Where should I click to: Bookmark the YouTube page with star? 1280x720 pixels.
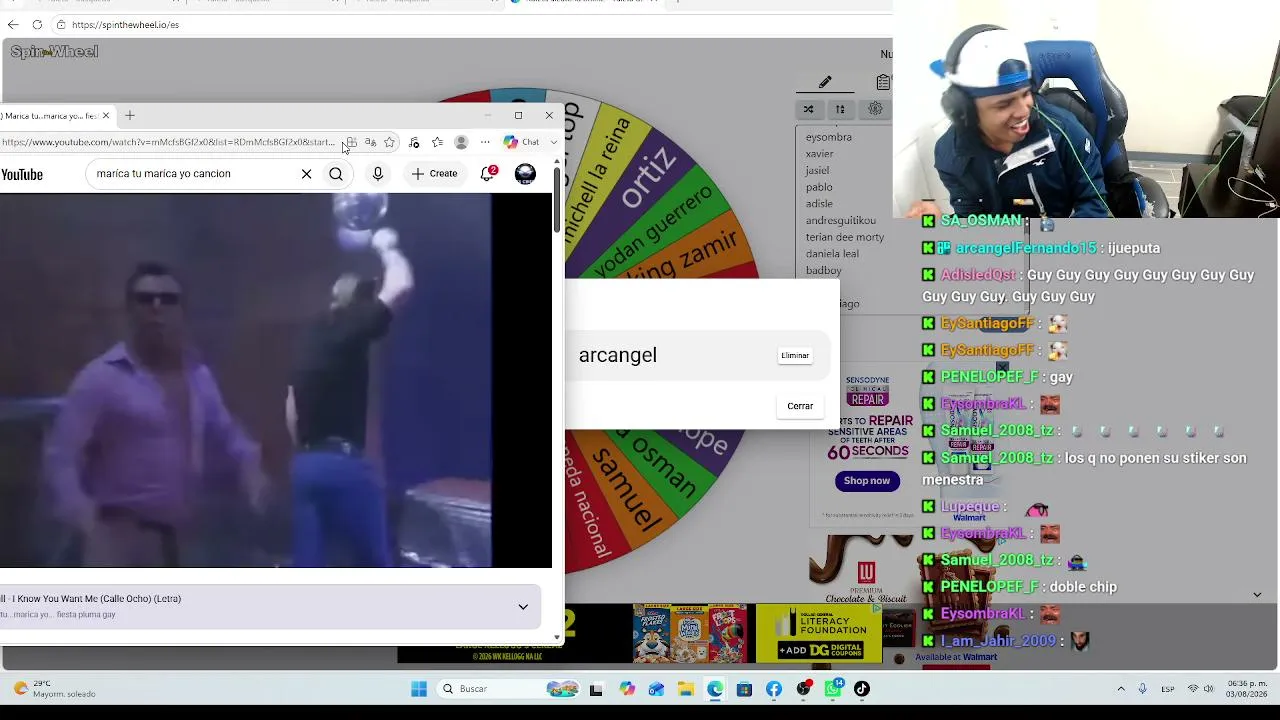390,142
